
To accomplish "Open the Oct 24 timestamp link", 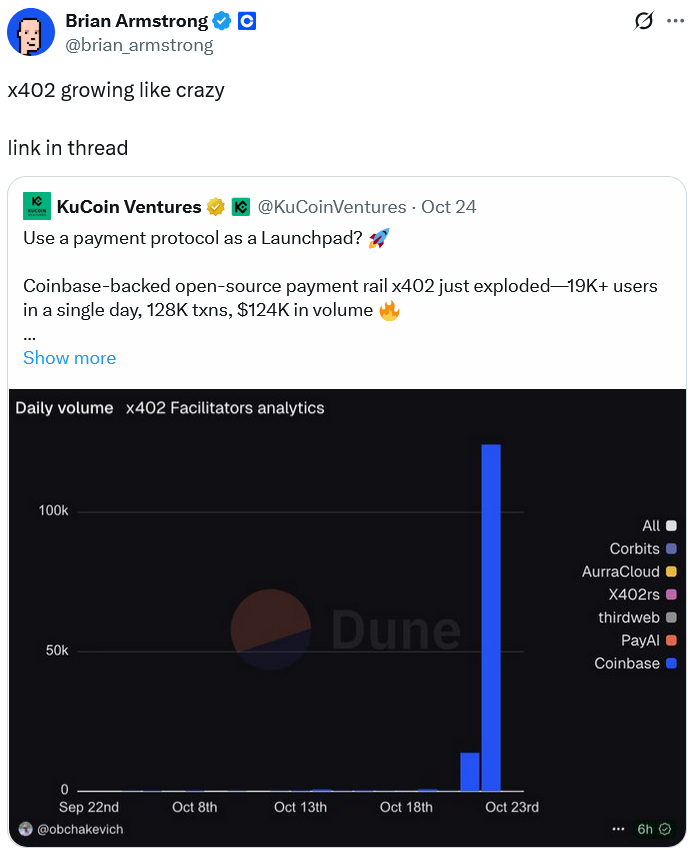I will 448,207.
